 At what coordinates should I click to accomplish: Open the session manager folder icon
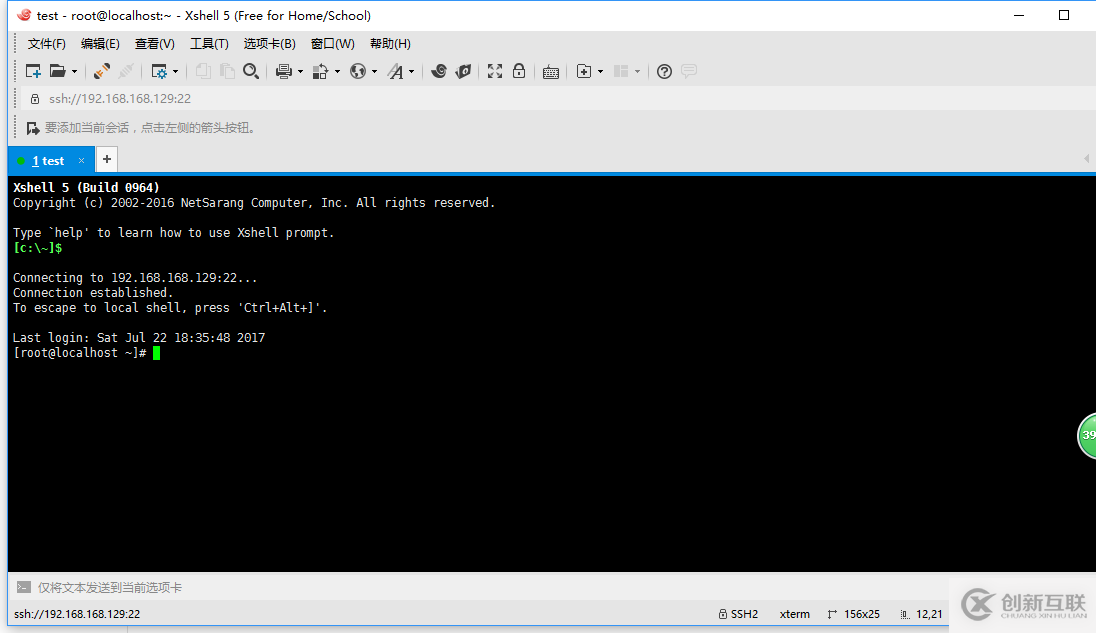[x=59, y=71]
